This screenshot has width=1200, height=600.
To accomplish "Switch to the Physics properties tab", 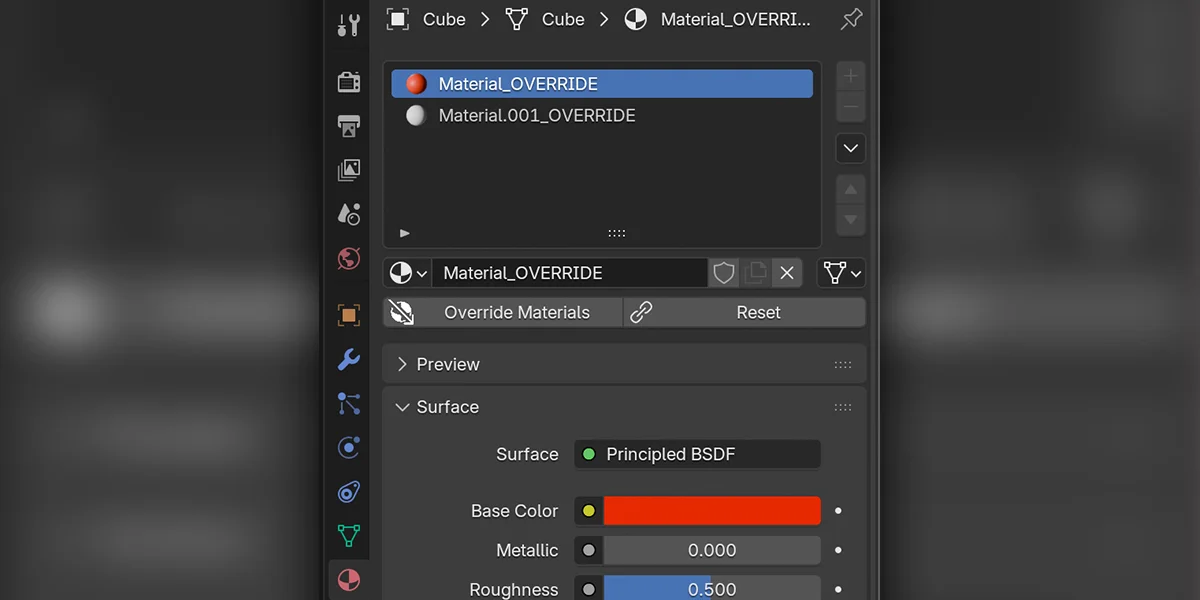I will (348, 447).
